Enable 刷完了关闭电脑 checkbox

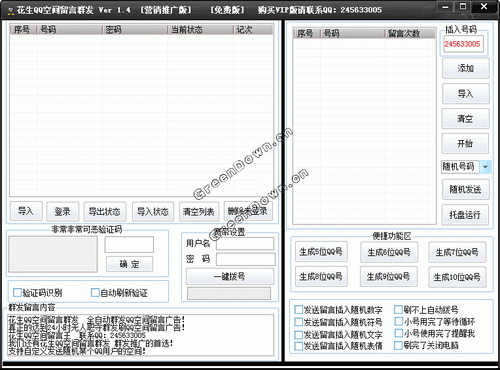398,345
